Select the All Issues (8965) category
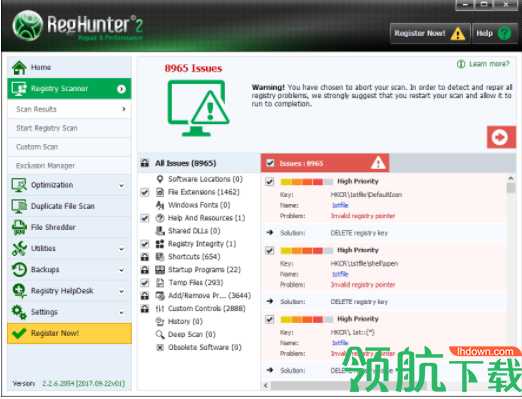Viewport: 522px width, 399px height. pyautogui.click(x=199, y=163)
